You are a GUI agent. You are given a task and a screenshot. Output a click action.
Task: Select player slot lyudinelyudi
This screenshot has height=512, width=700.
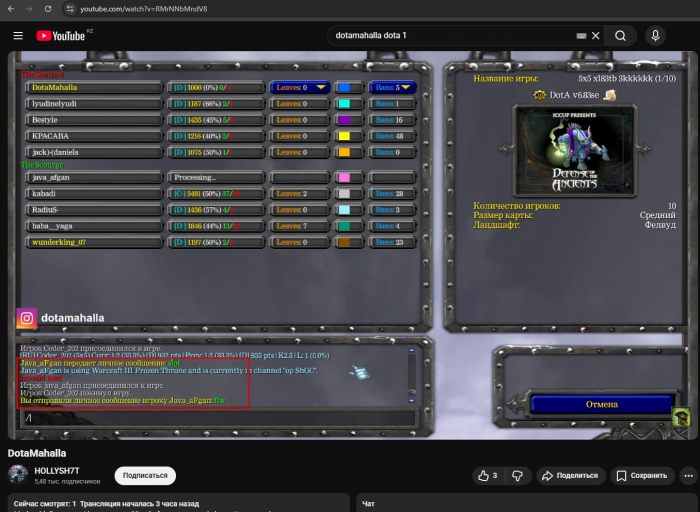(x=94, y=104)
